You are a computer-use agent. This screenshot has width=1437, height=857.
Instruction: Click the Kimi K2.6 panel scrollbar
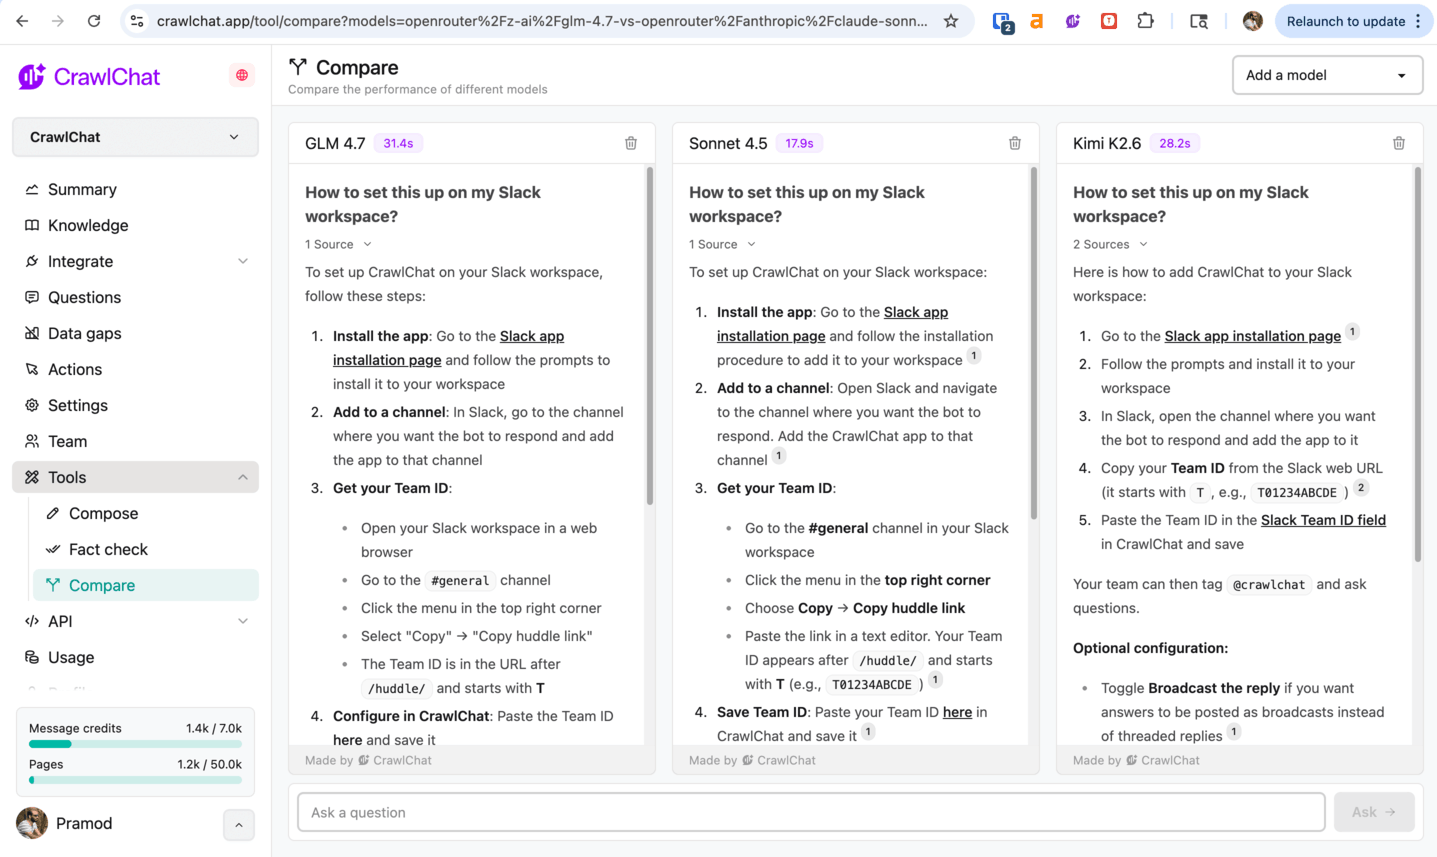(1417, 364)
